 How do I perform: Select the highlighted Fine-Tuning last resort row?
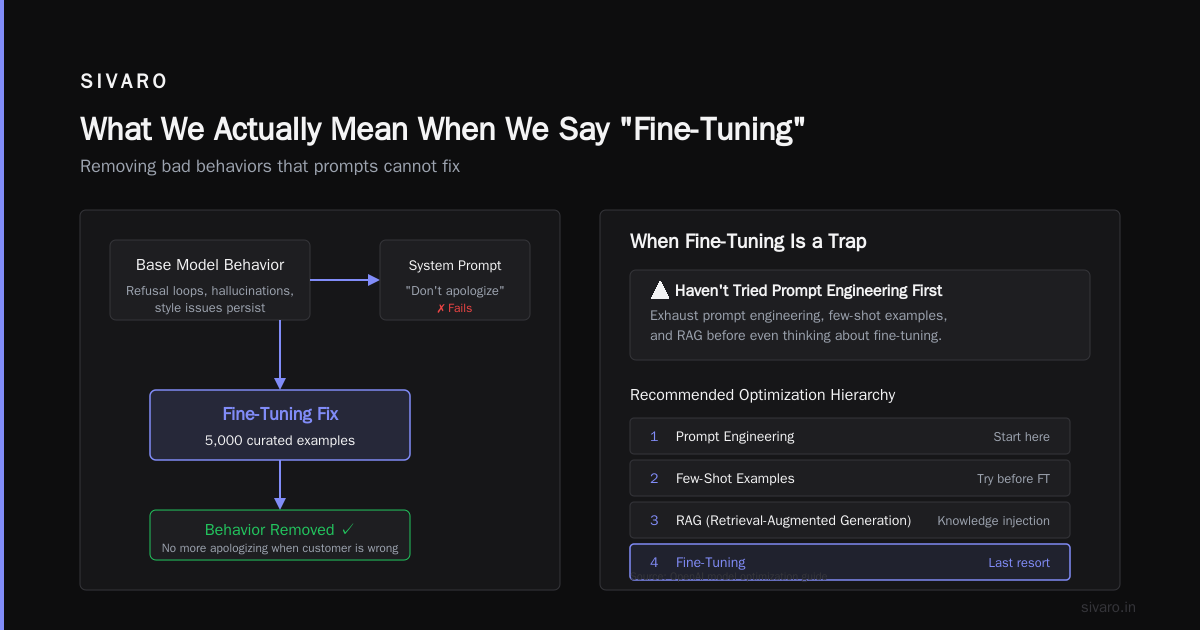(x=850, y=562)
